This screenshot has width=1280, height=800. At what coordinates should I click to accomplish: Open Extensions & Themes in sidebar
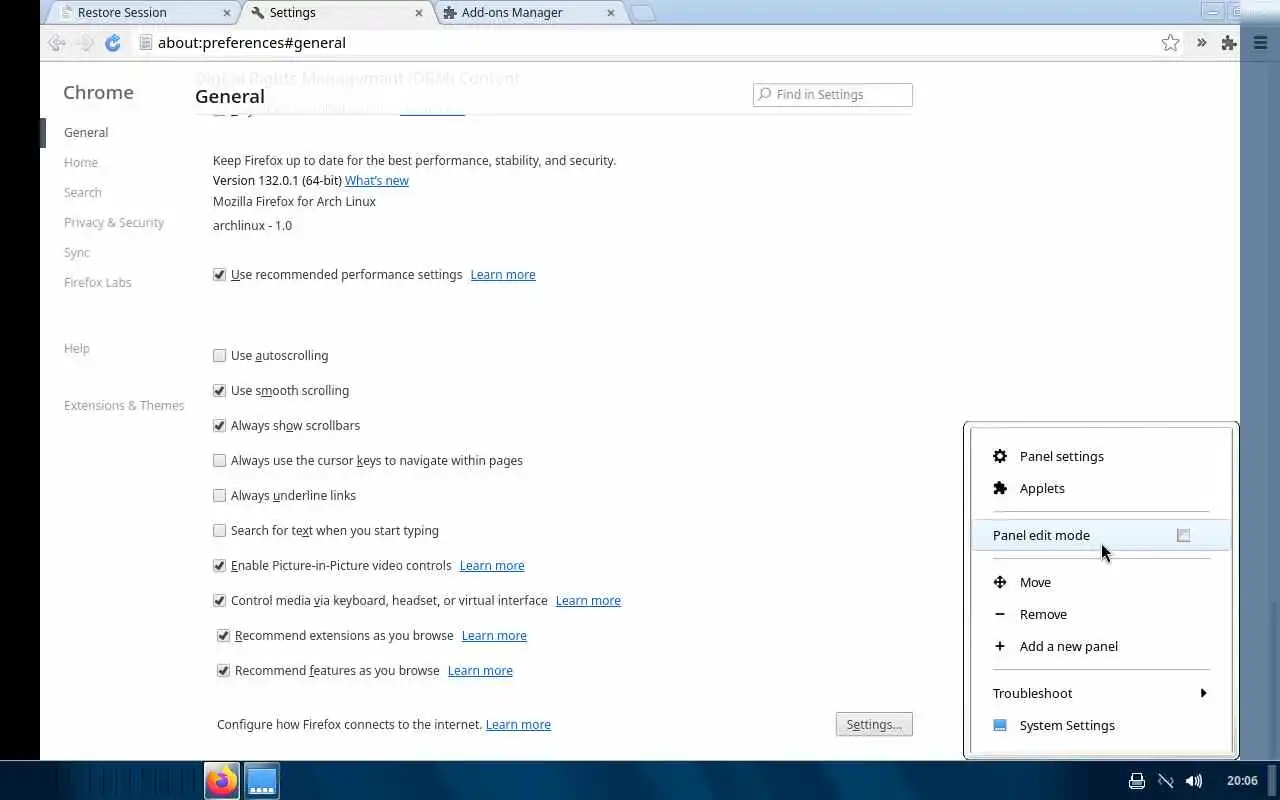124,405
